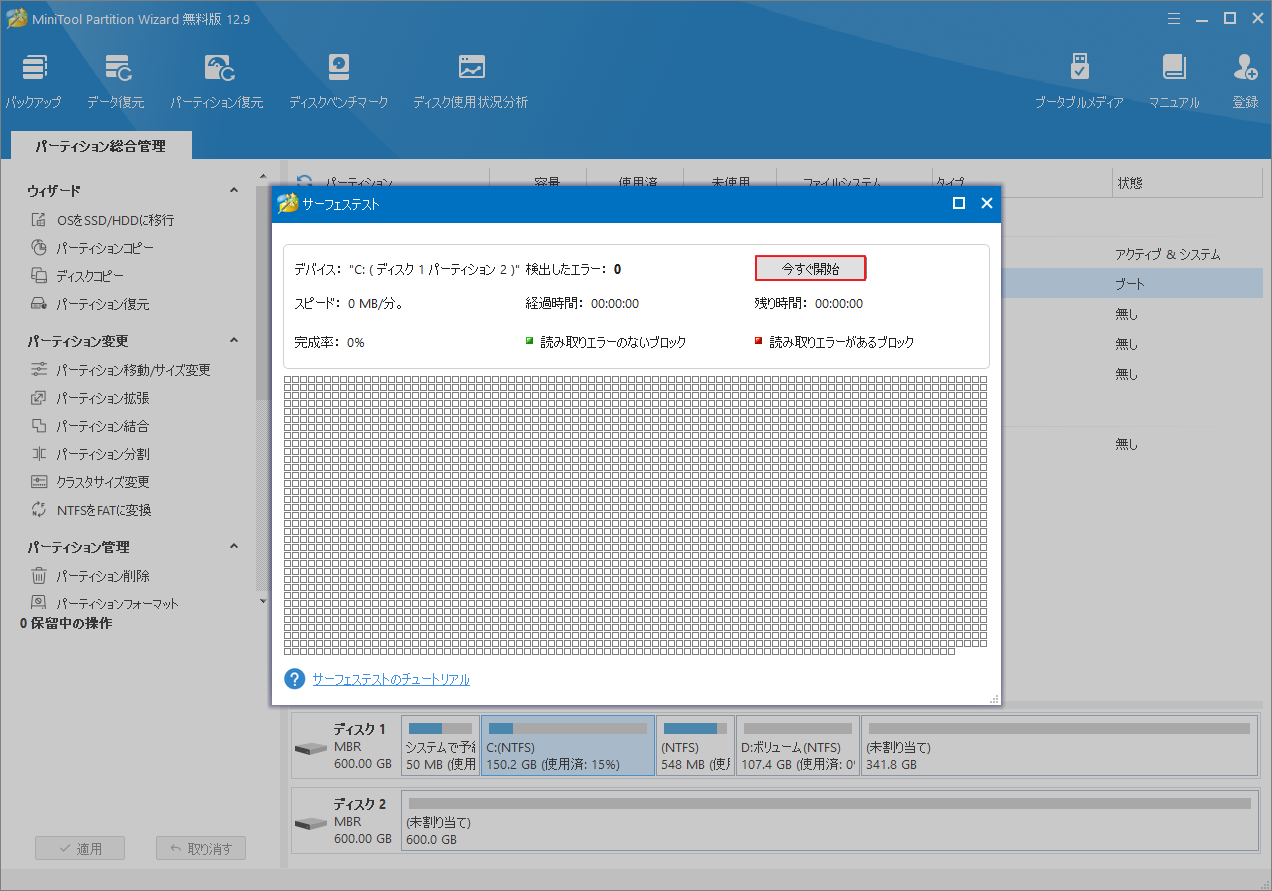
Task: Select OSをSSD/HDDに移行 wizard
Action: coord(103,220)
